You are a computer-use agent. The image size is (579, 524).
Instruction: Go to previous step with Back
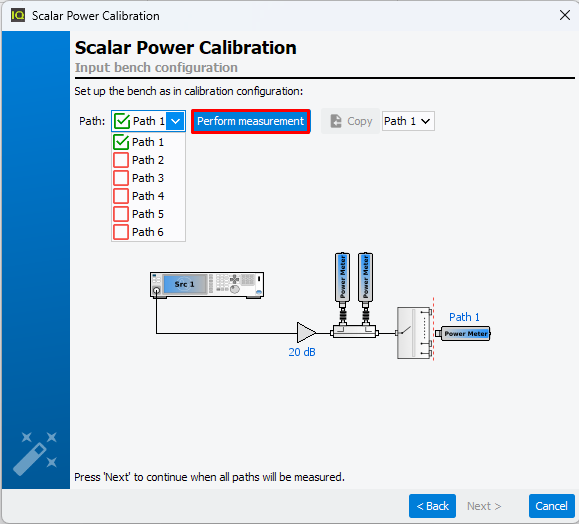click(x=432, y=506)
